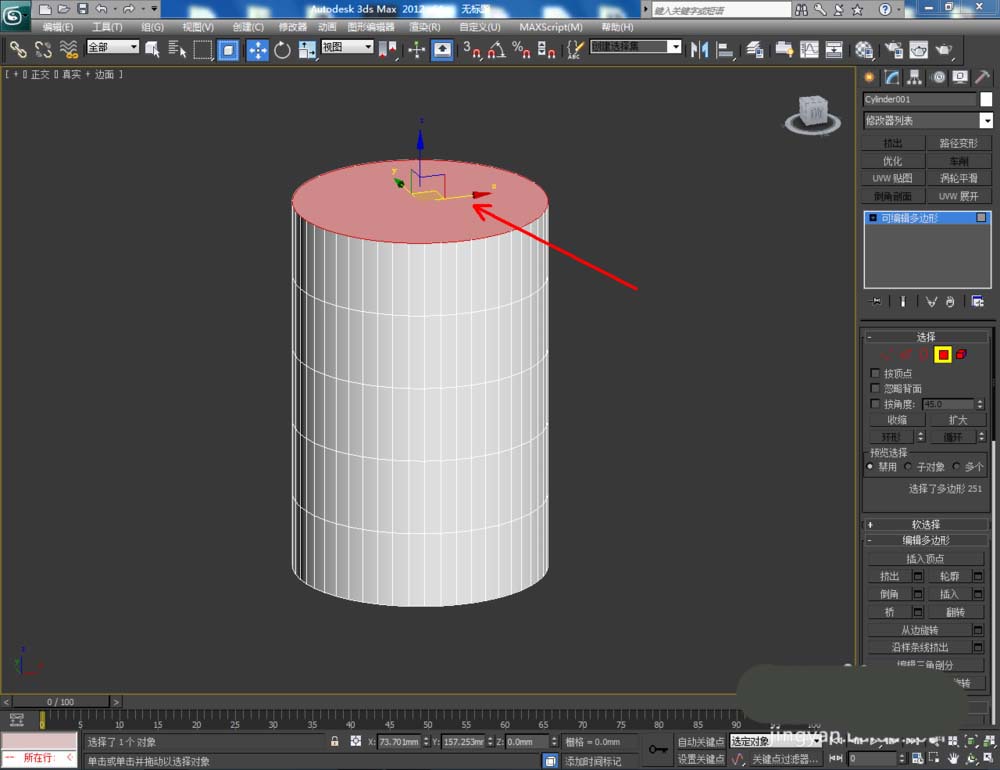Open the 修改器 menu
1000x770 pixels.
[x=292, y=27]
